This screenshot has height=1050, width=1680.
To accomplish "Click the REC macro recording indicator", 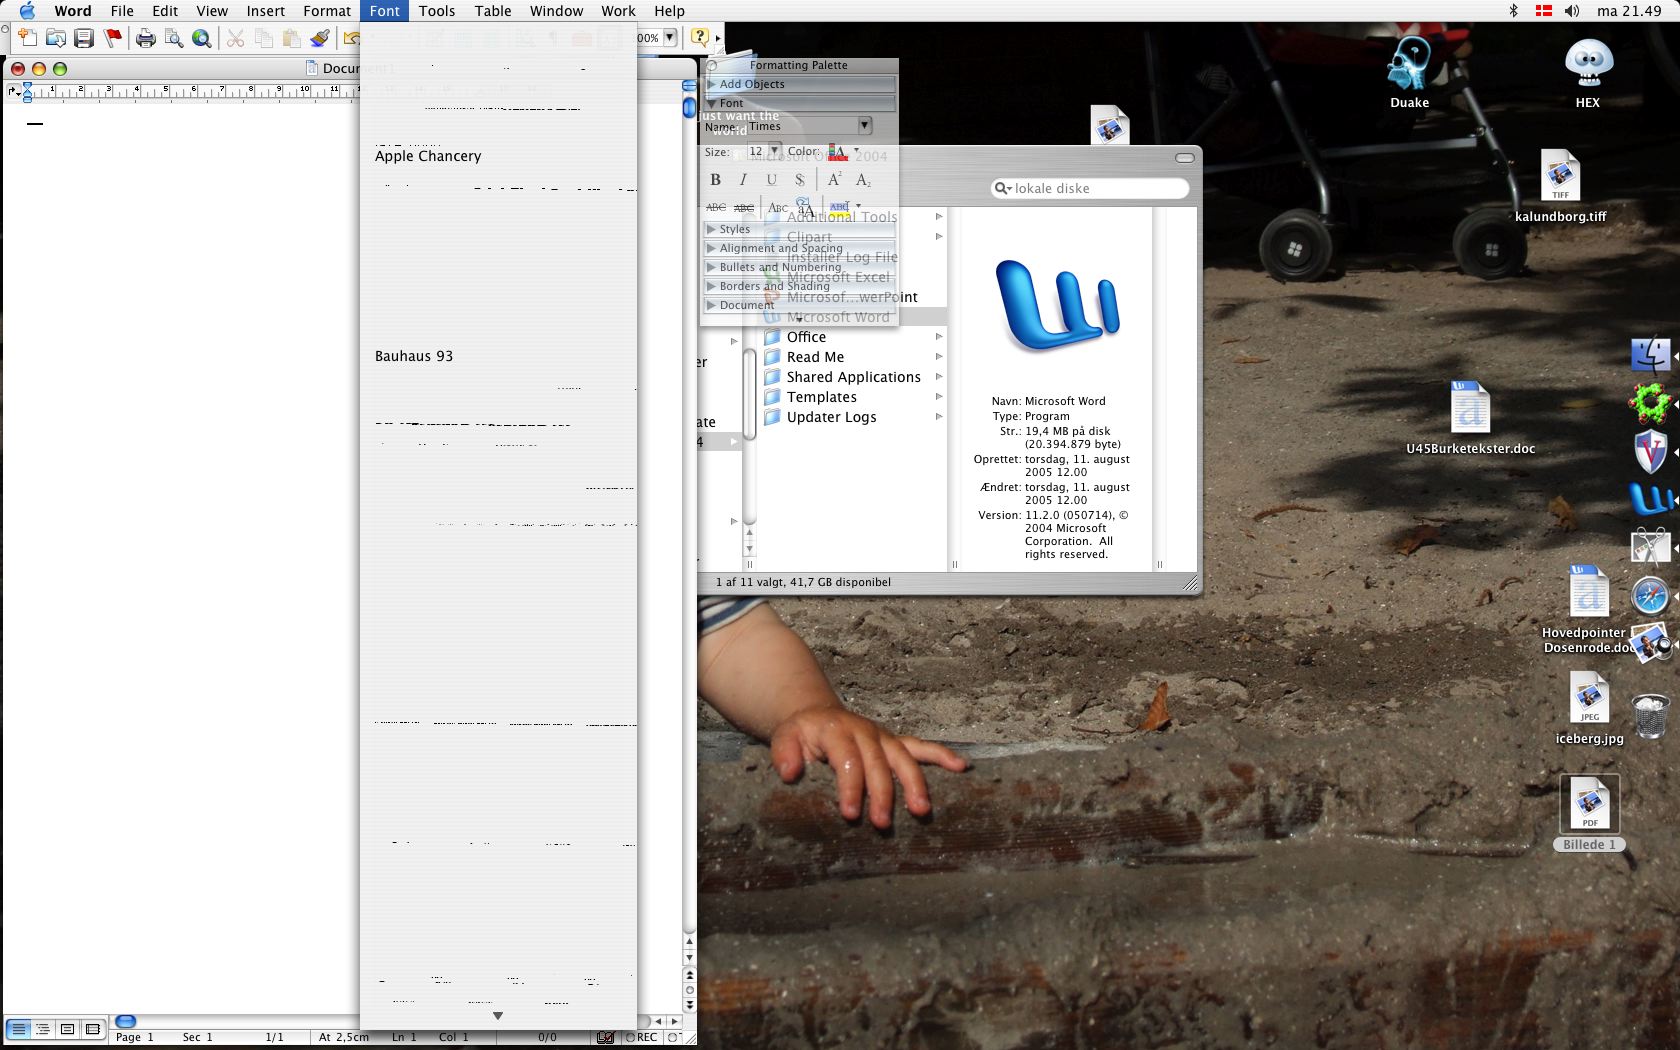I will [642, 1037].
